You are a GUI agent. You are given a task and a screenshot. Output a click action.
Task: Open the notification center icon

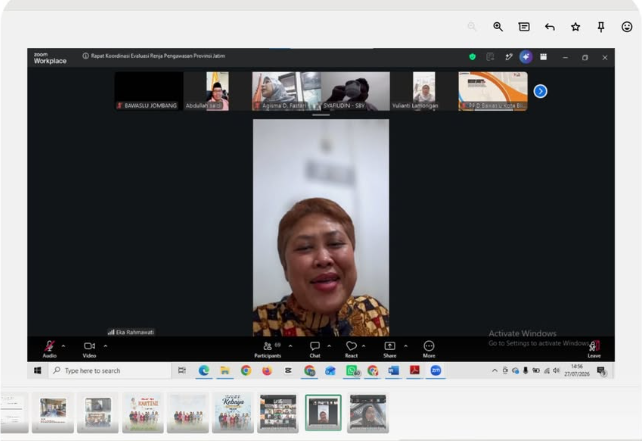pos(601,371)
